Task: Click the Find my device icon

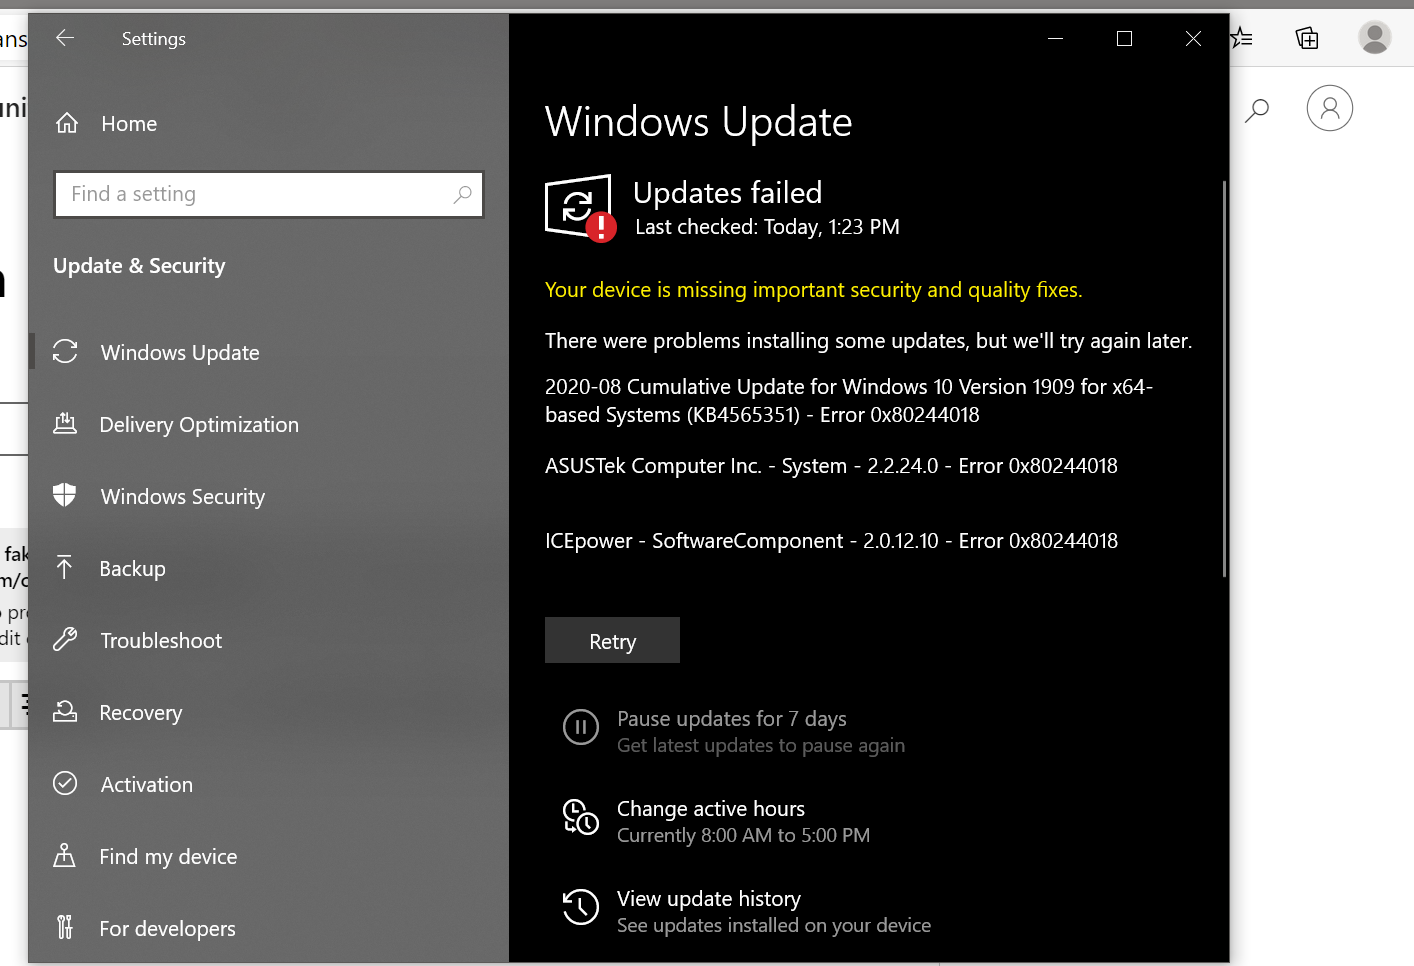Action: click(x=65, y=855)
